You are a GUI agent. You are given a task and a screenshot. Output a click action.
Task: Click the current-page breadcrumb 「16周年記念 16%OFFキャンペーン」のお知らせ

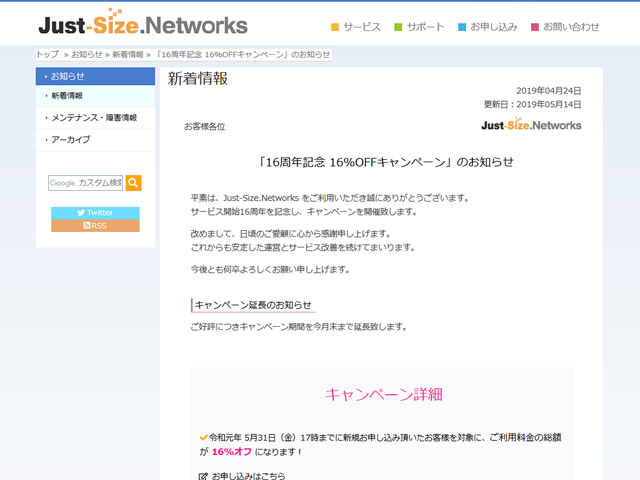(x=243, y=54)
